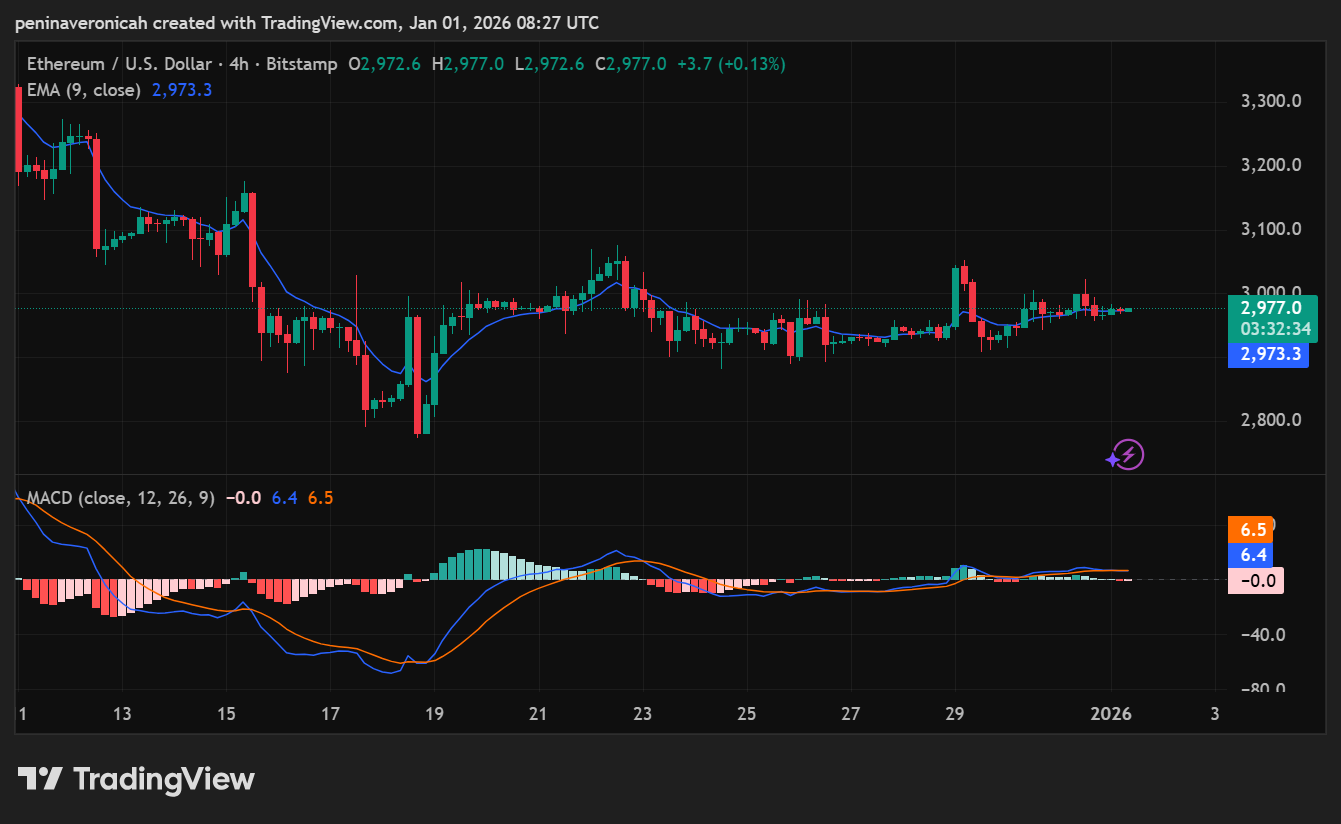Click the 3,300.0 price scale label
Image resolution: width=1341 pixels, height=824 pixels.
point(1270,101)
